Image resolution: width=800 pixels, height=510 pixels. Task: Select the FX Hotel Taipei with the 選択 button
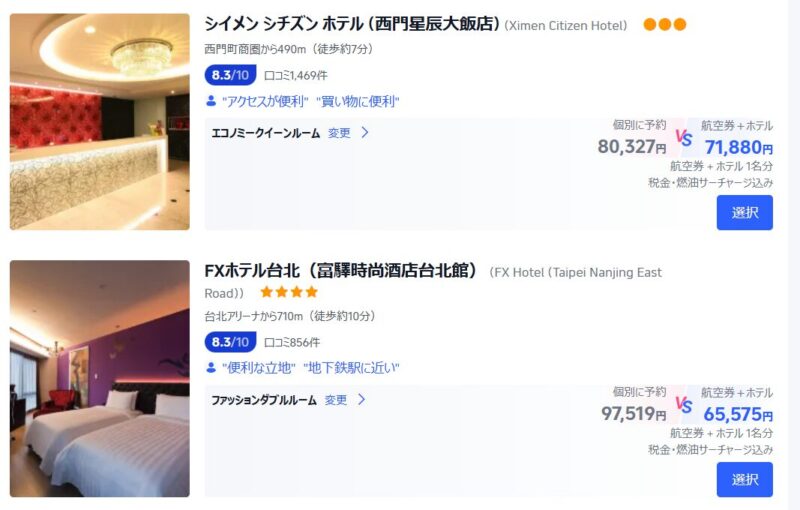pos(744,479)
